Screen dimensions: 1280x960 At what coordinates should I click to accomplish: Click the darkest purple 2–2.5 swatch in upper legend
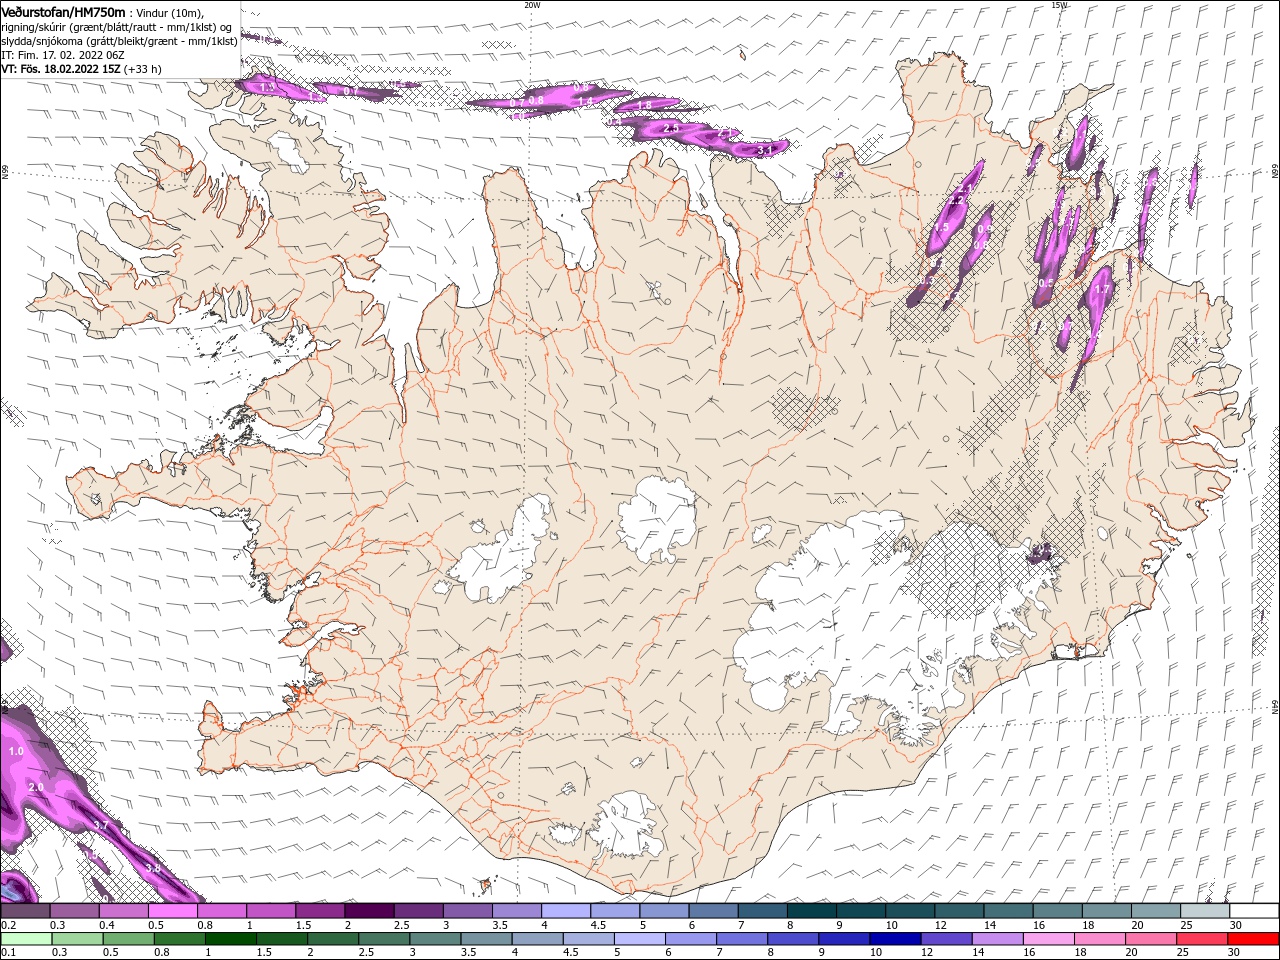(x=369, y=911)
